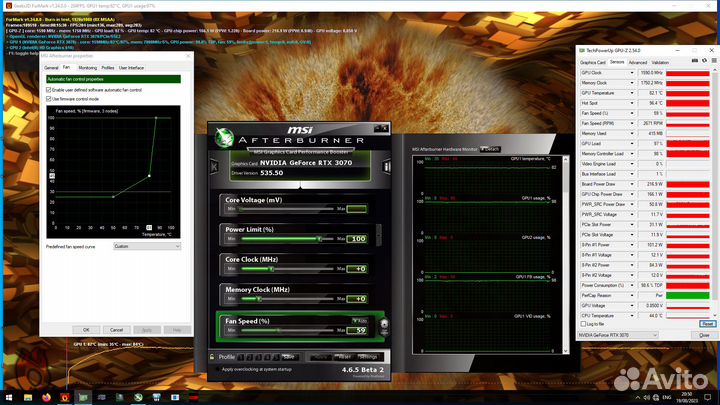Screen dimensions: 720x405
Task: Open the PerfCap Reason sensor dropdown
Action: pos(632,295)
